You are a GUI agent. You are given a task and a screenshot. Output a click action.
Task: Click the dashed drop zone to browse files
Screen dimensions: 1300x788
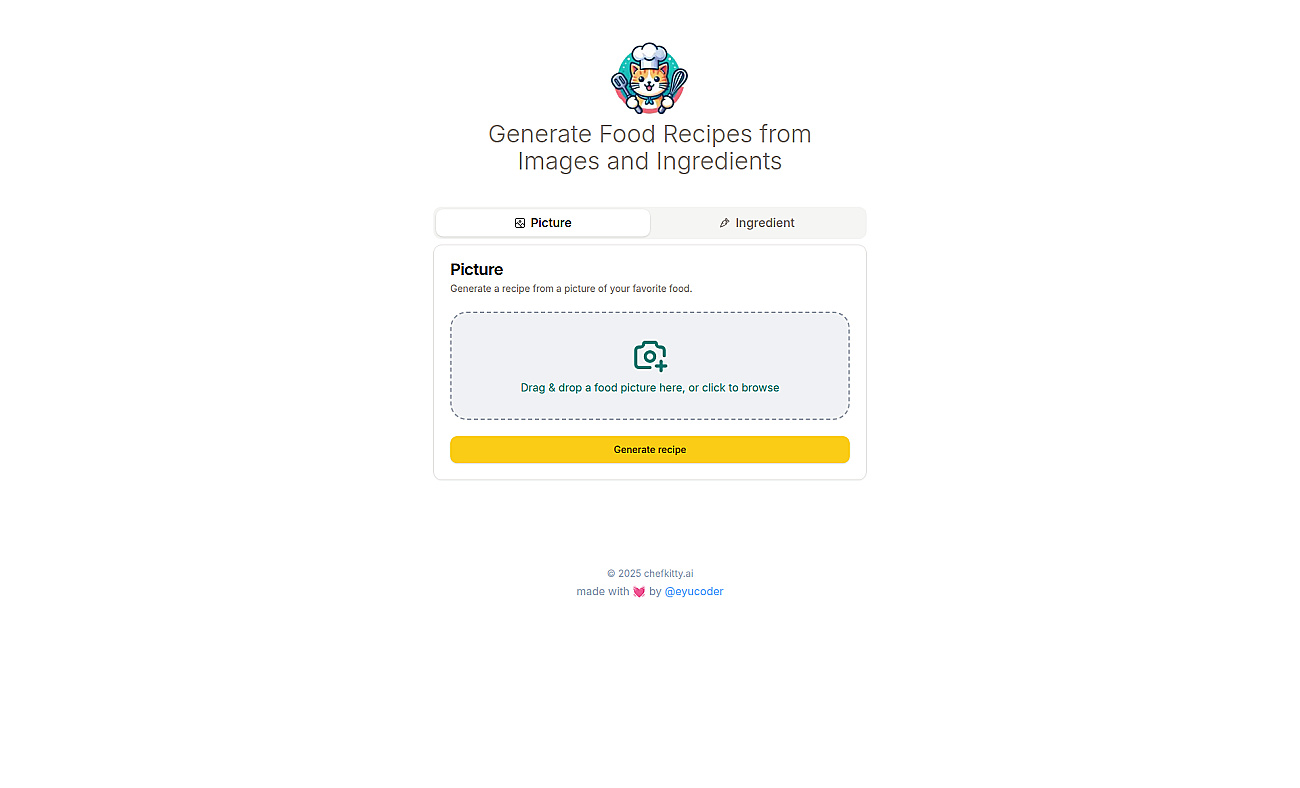[x=650, y=366]
